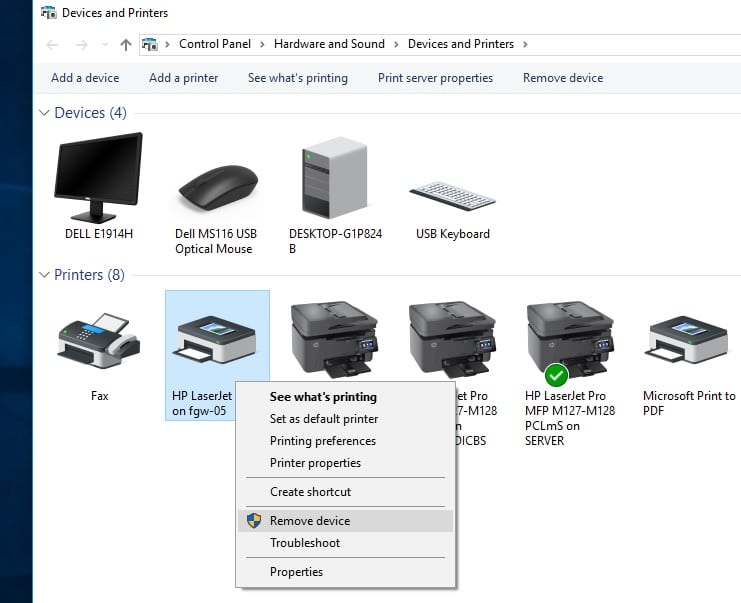741x603 pixels.
Task: Select the Fax printer icon
Action: (x=98, y=341)
